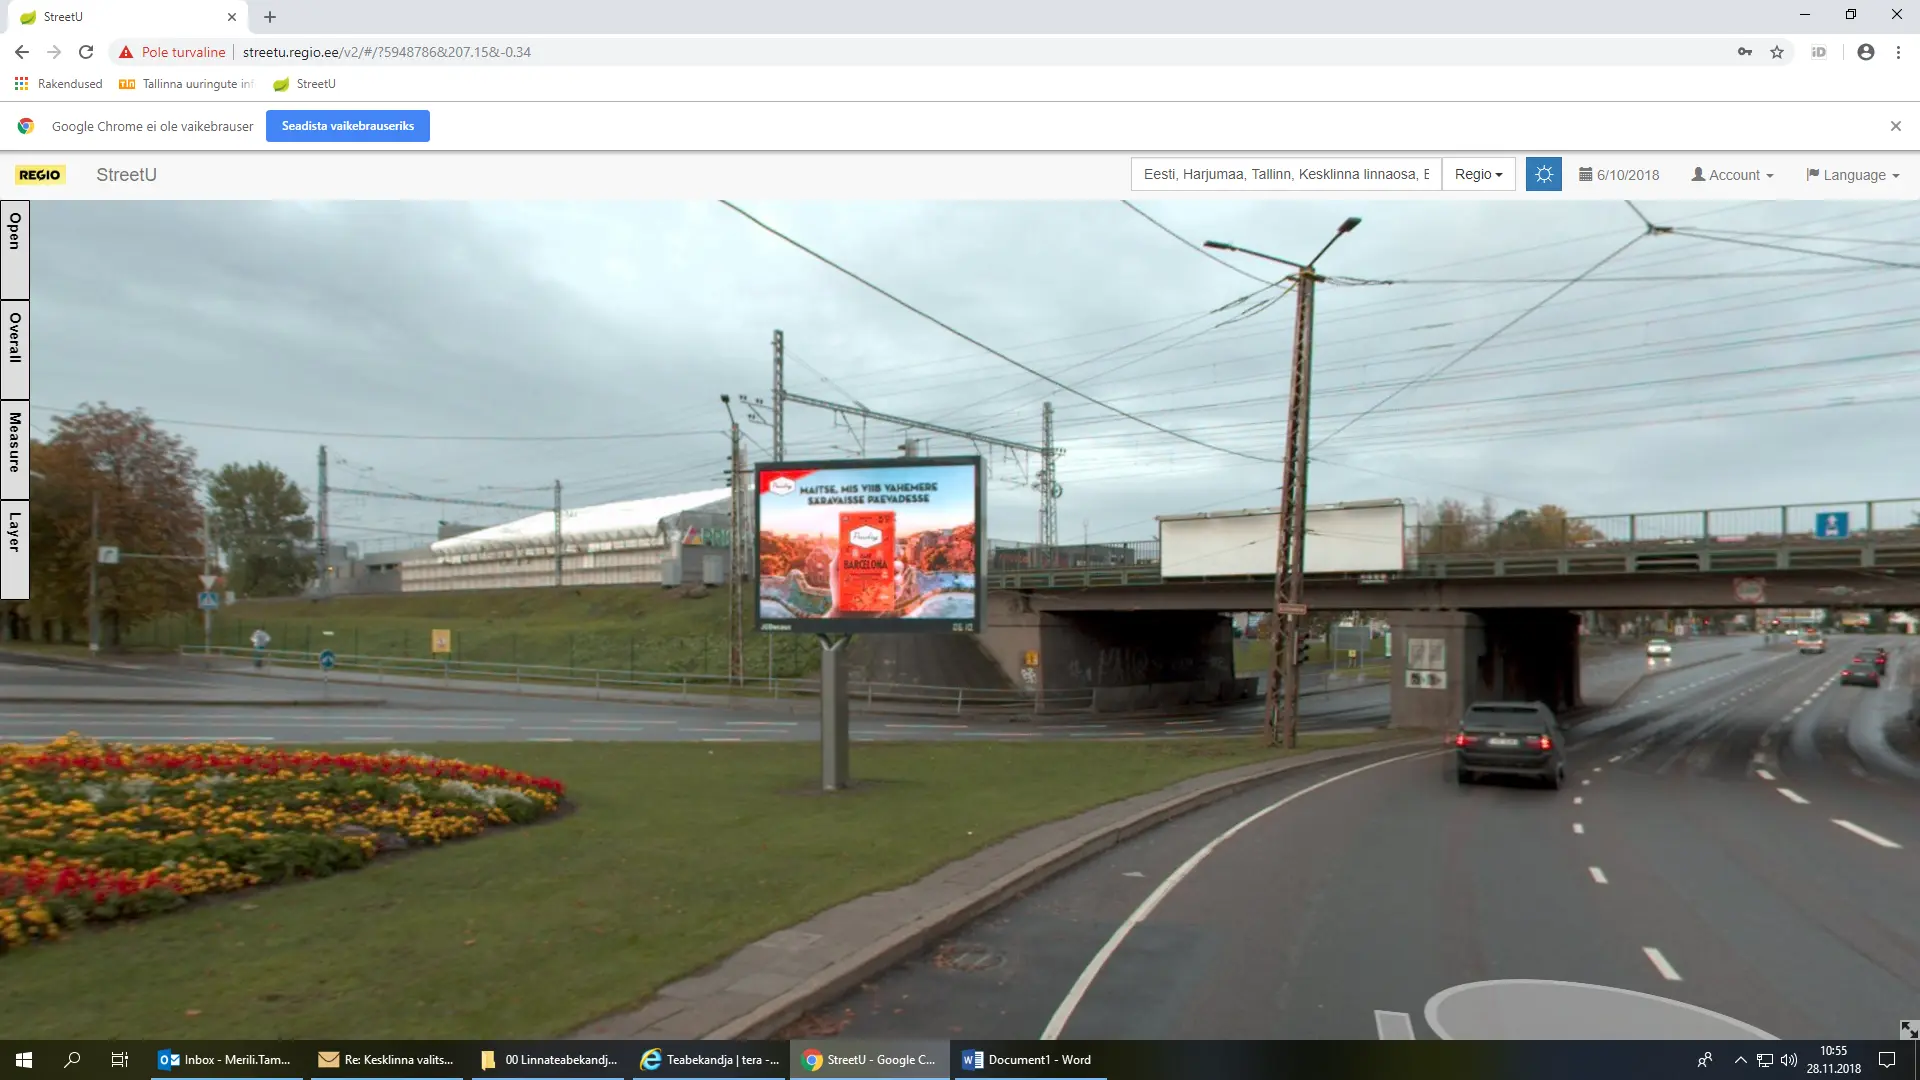
Task: Switch to Document1 Word in taskbar
Action: 1028,1060
